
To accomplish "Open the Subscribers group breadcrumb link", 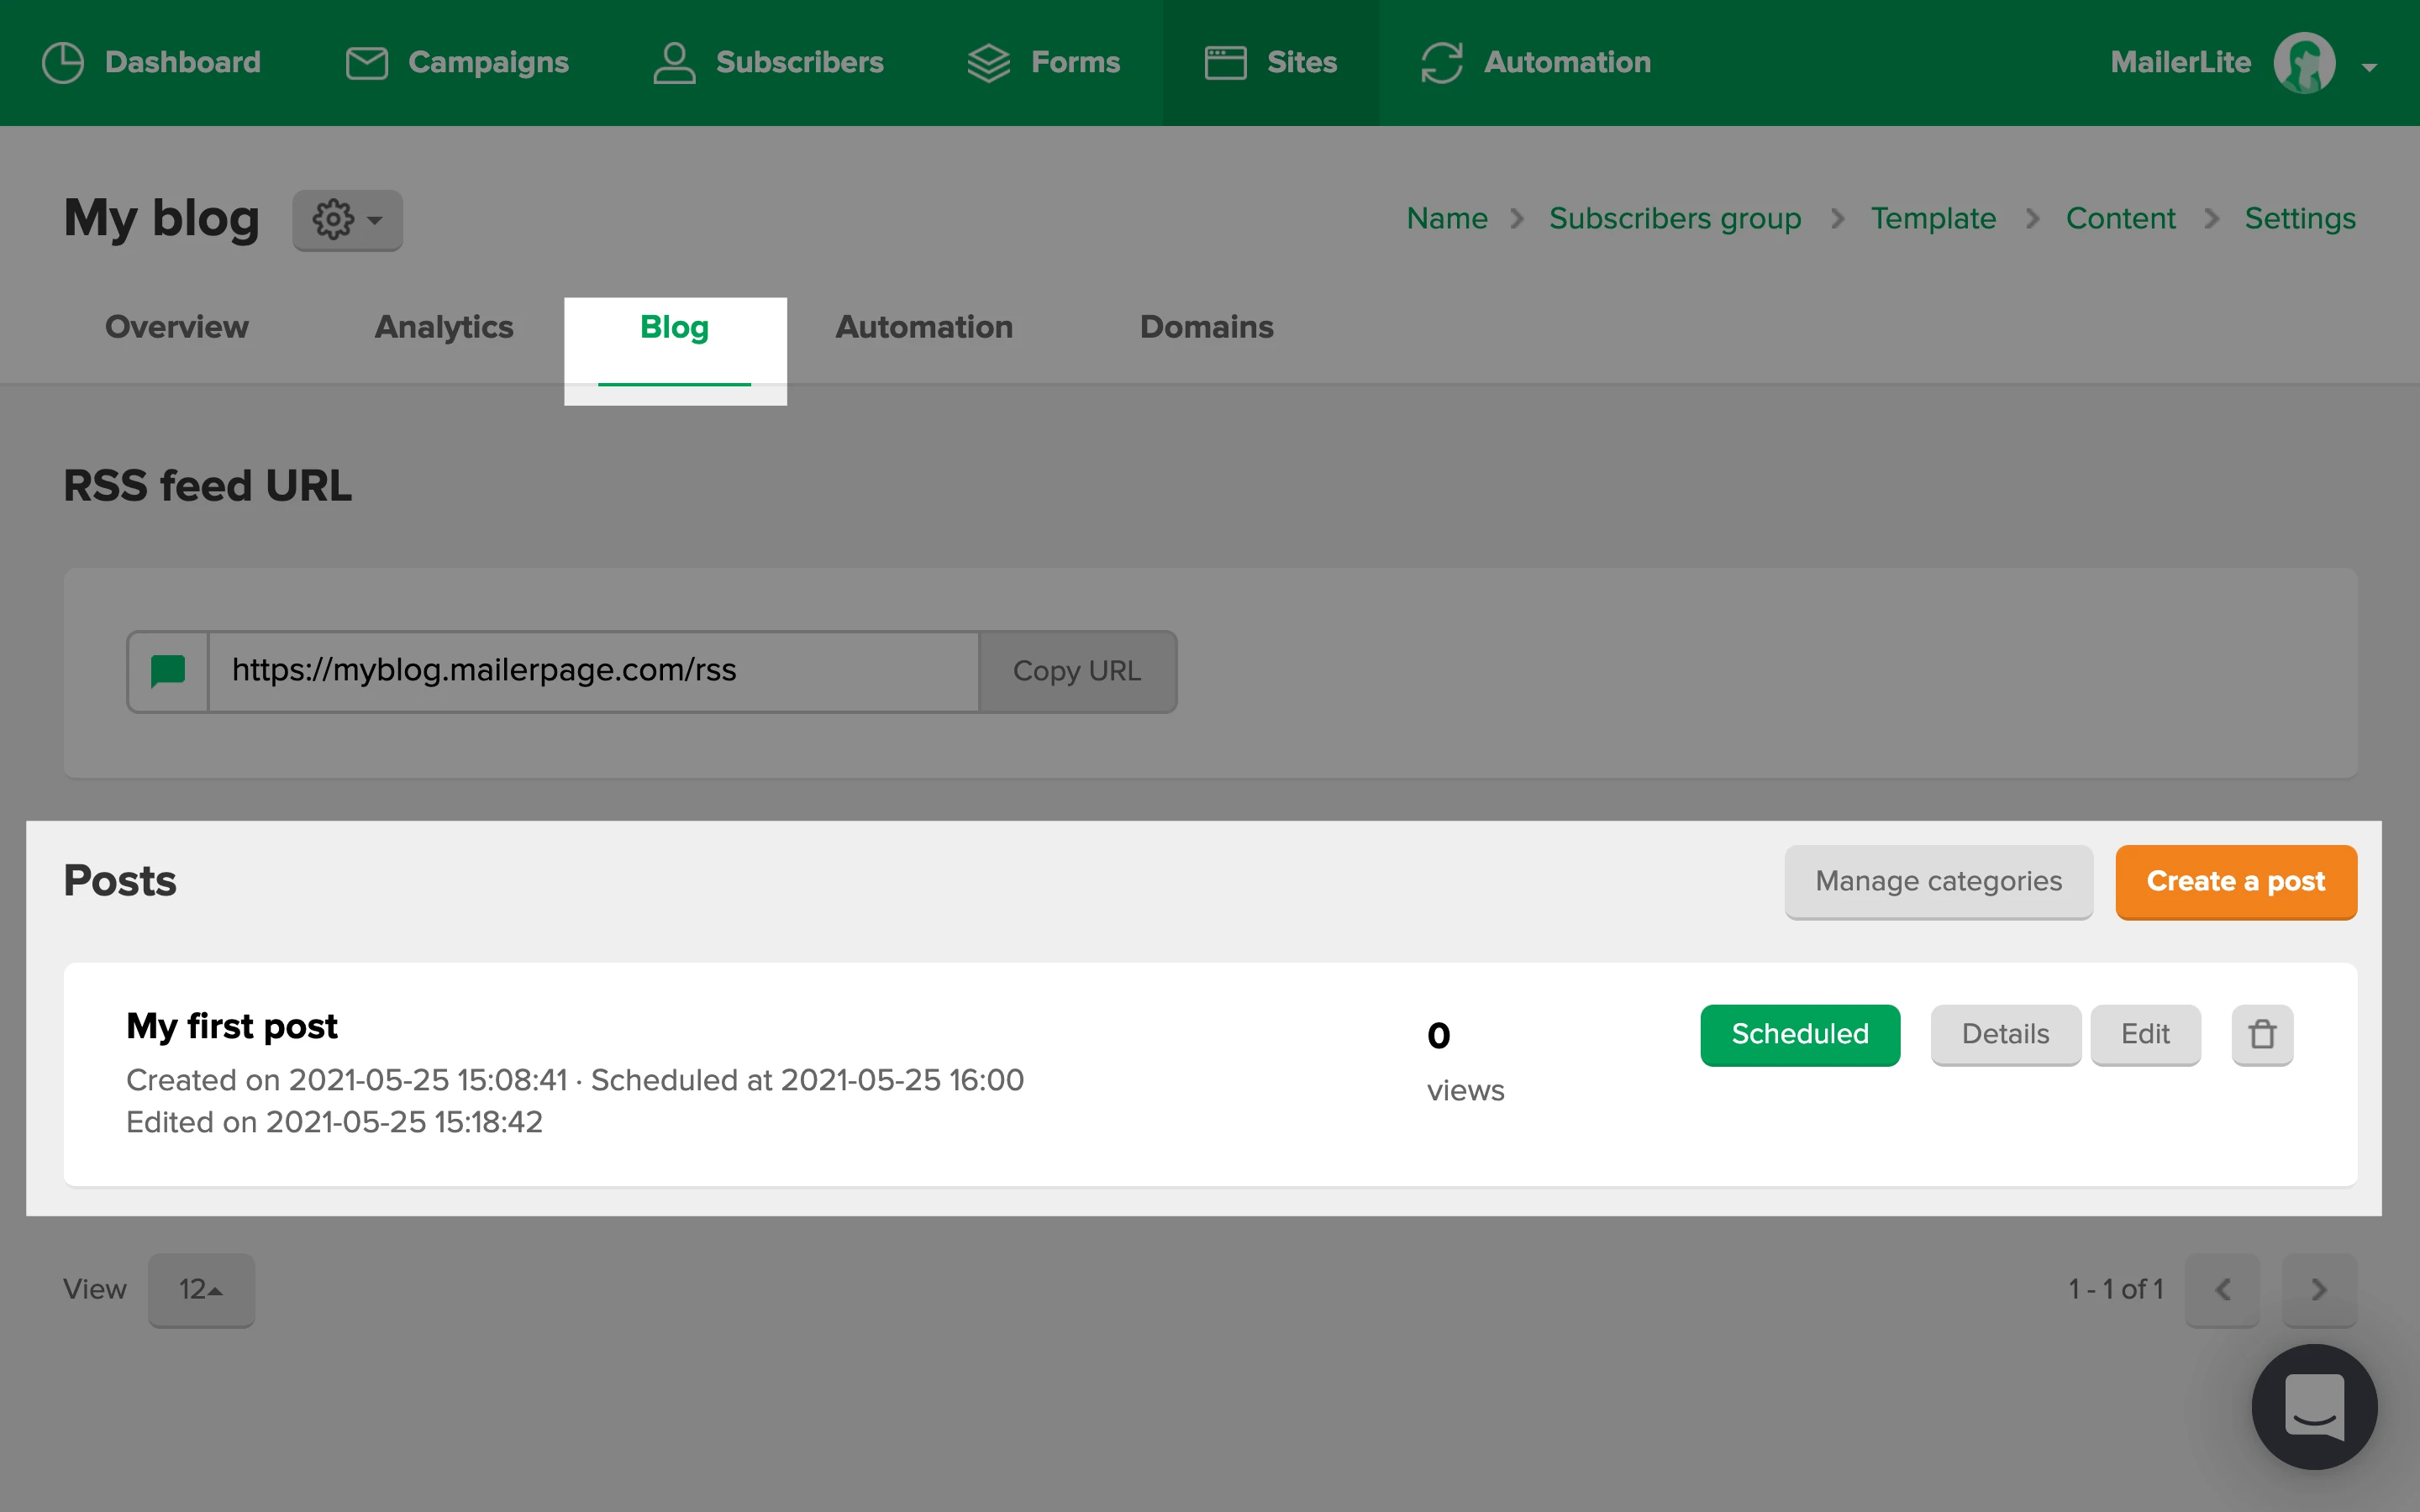I will click(1674, 218).
